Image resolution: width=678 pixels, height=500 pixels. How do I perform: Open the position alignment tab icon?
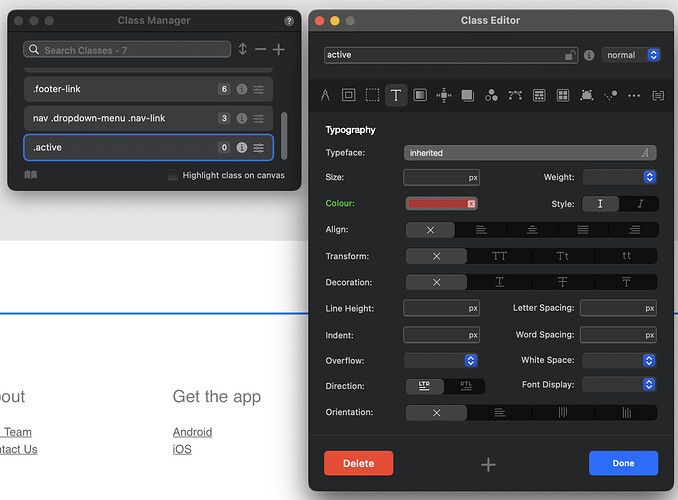[x=444, y=95]
